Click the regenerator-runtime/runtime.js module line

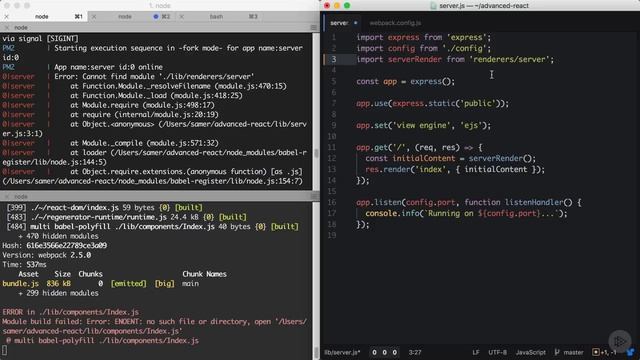click(127, 217)
